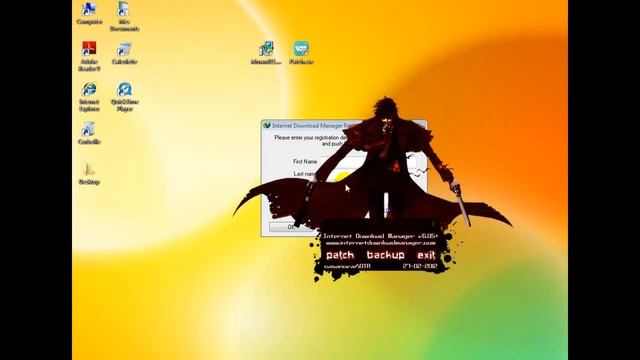Click exit in the patcher window
Viewport: 640px width, 360px height.
[x=426, y=256]
